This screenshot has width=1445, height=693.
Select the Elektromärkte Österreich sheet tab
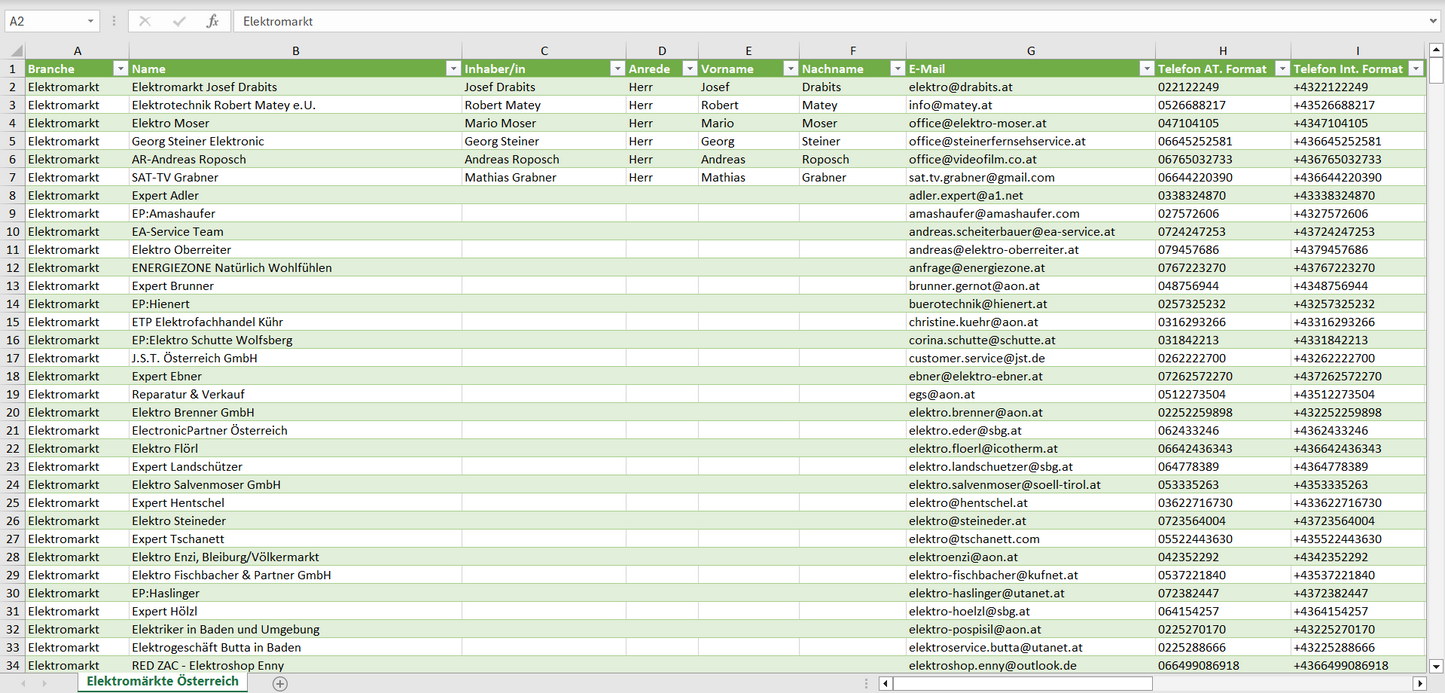click(162, 681)
